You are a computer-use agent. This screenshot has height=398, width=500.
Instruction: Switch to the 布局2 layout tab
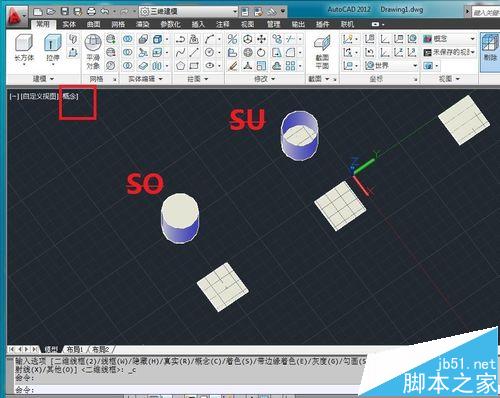pyautogui.click(x=101, y=349)
